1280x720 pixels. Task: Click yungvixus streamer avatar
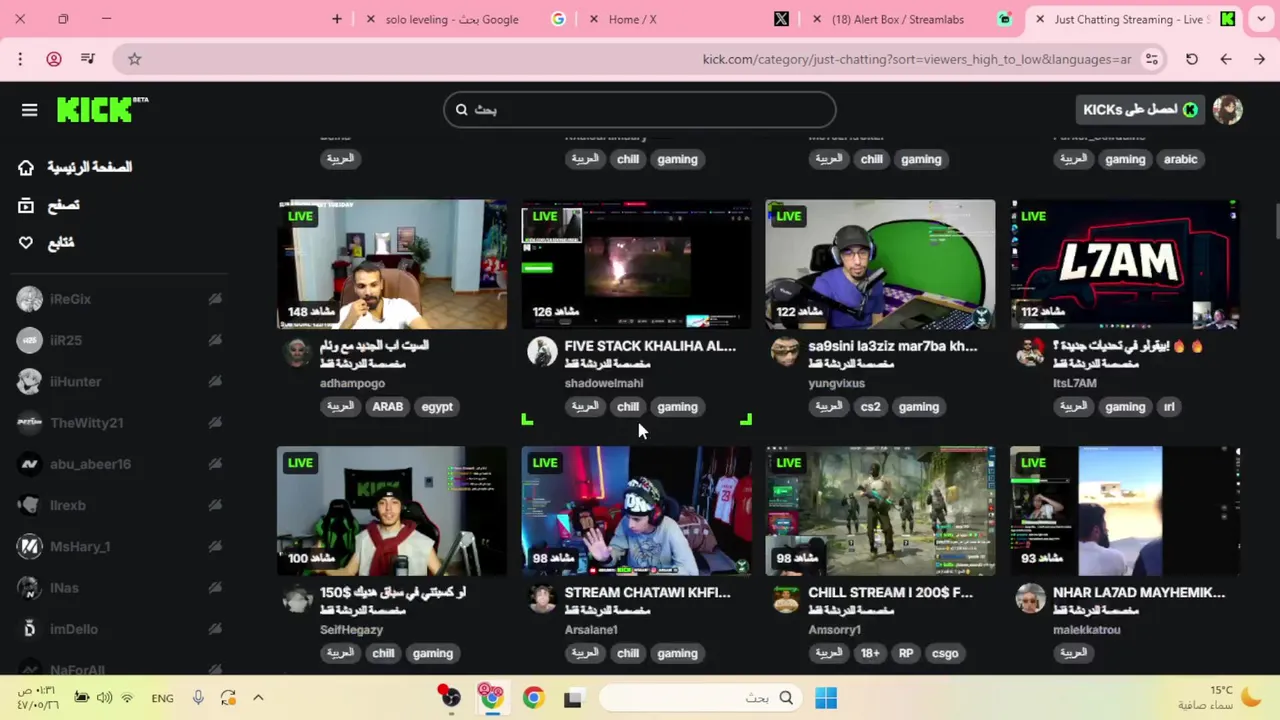tap(786, 351)
